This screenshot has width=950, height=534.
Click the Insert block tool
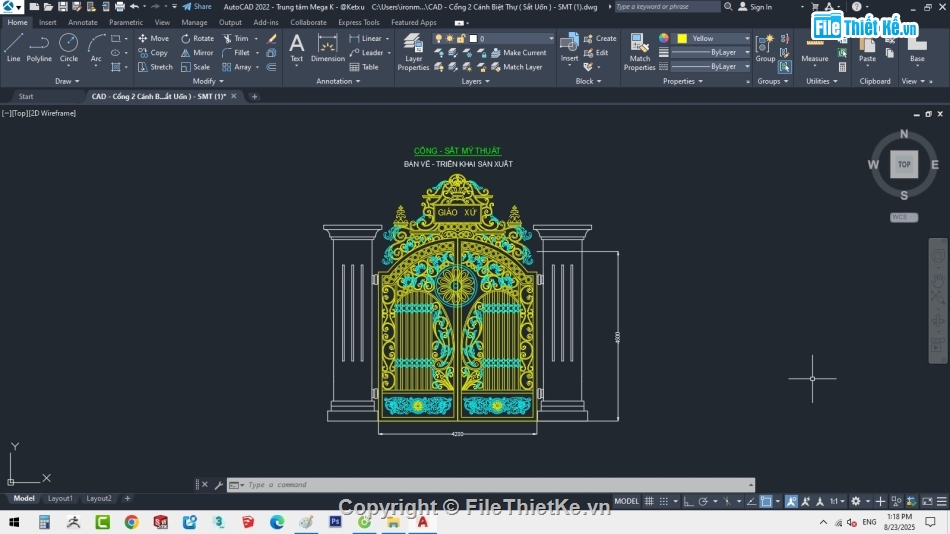[569, 48]
